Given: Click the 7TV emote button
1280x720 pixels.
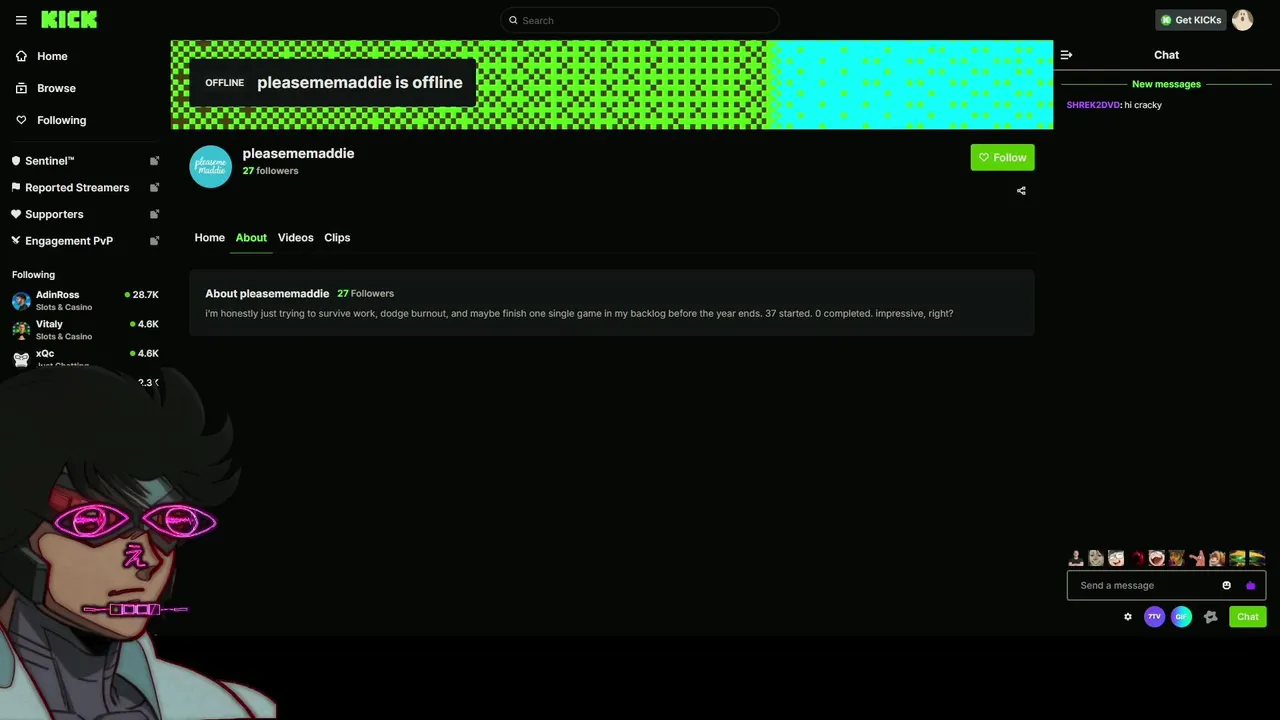Looking at the screenshot, I should (1155, 617).
